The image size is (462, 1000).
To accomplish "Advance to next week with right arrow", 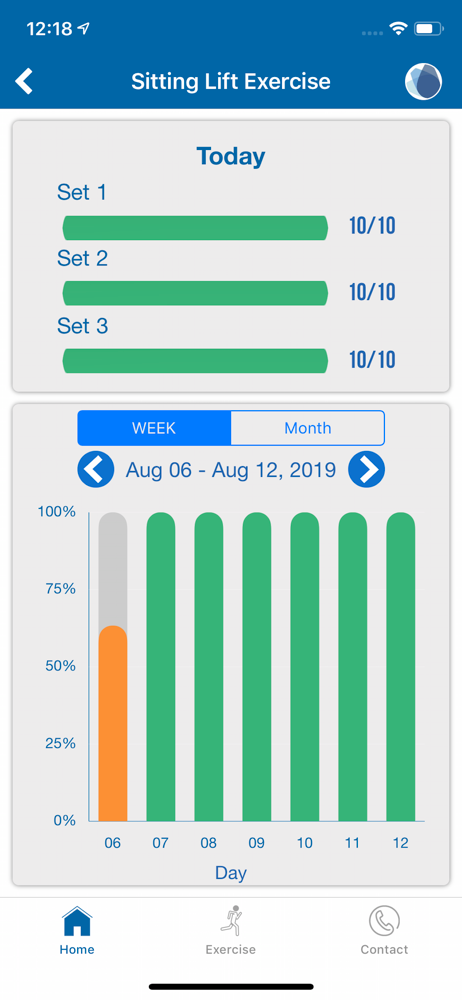I will (x=366, y=469).
